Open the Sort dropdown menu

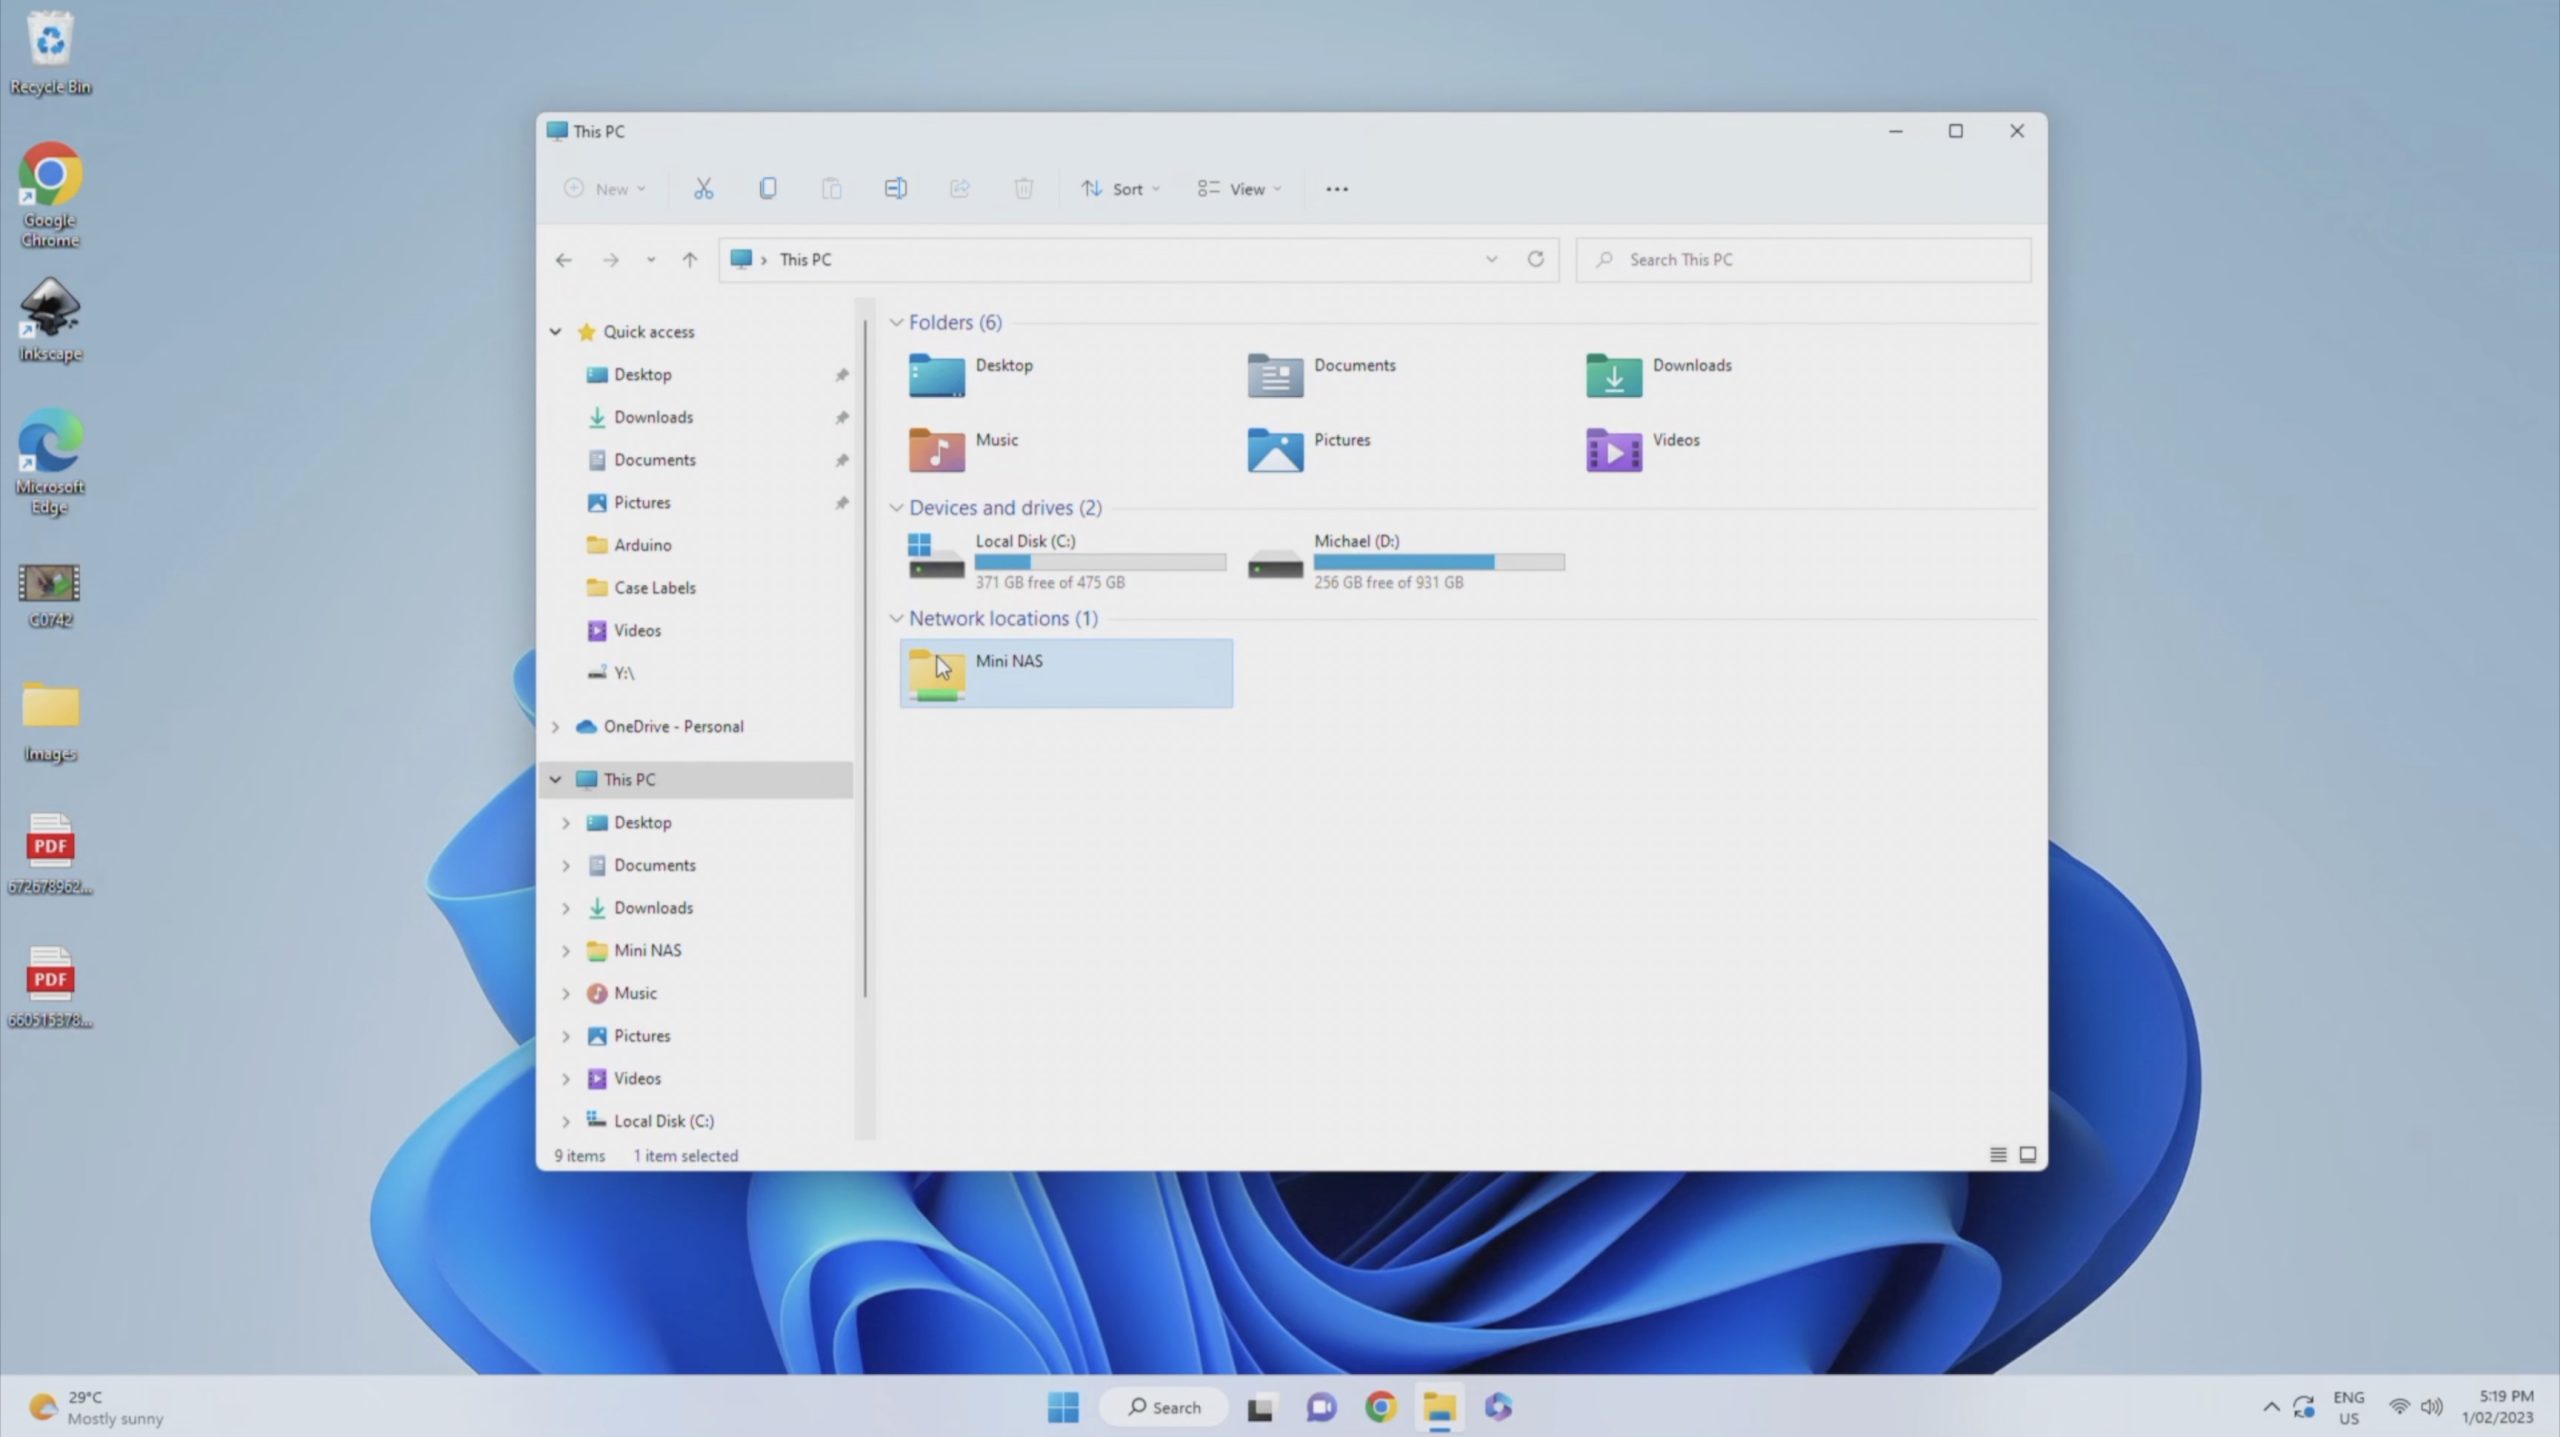coord(1120,188)
